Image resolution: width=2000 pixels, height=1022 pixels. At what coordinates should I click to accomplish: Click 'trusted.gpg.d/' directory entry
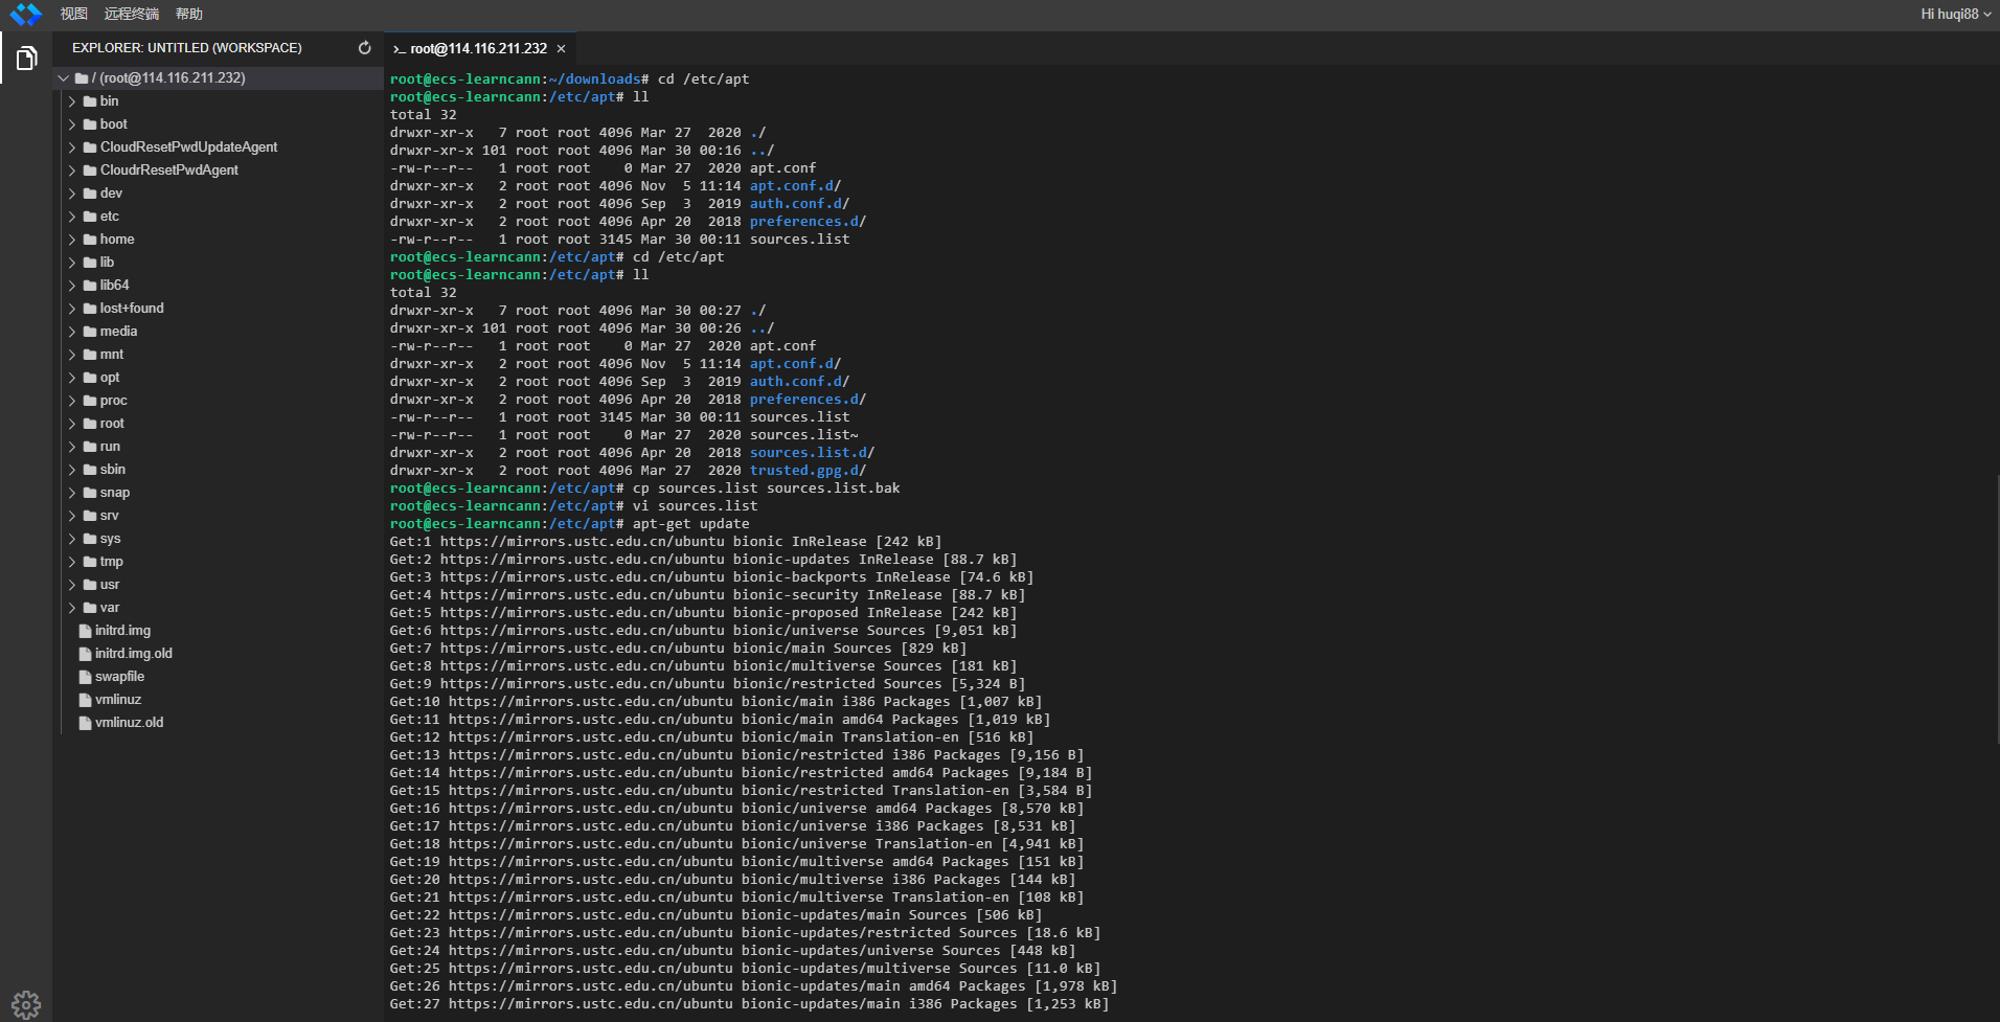808,470
